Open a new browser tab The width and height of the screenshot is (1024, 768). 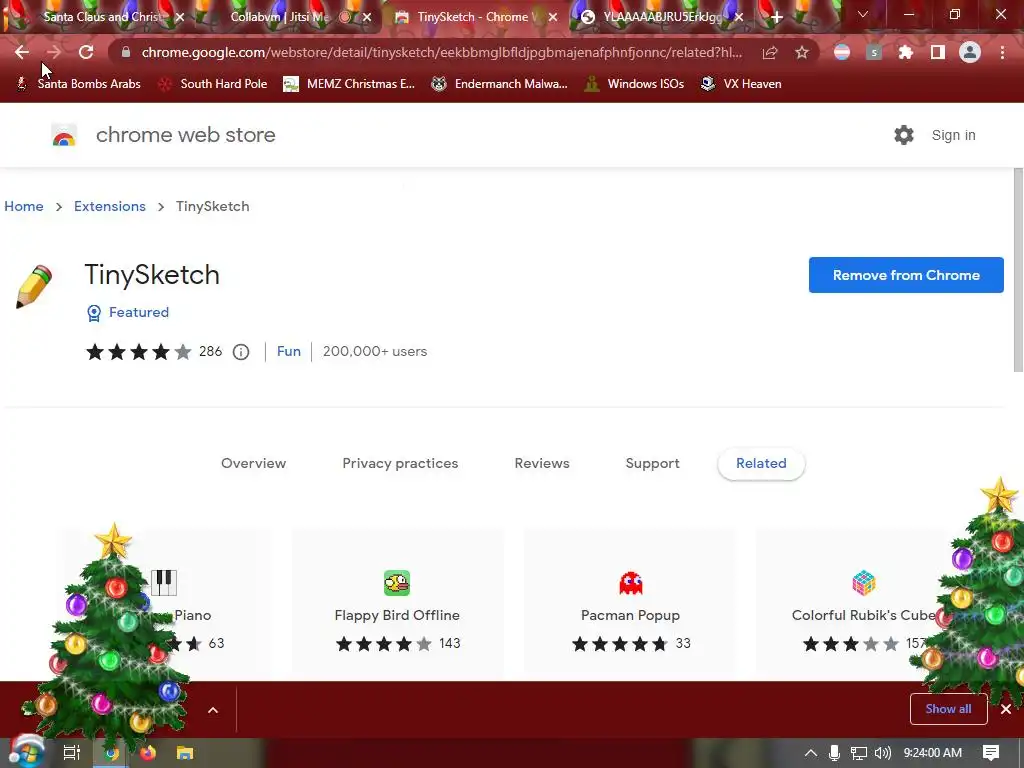click(776, 17)
